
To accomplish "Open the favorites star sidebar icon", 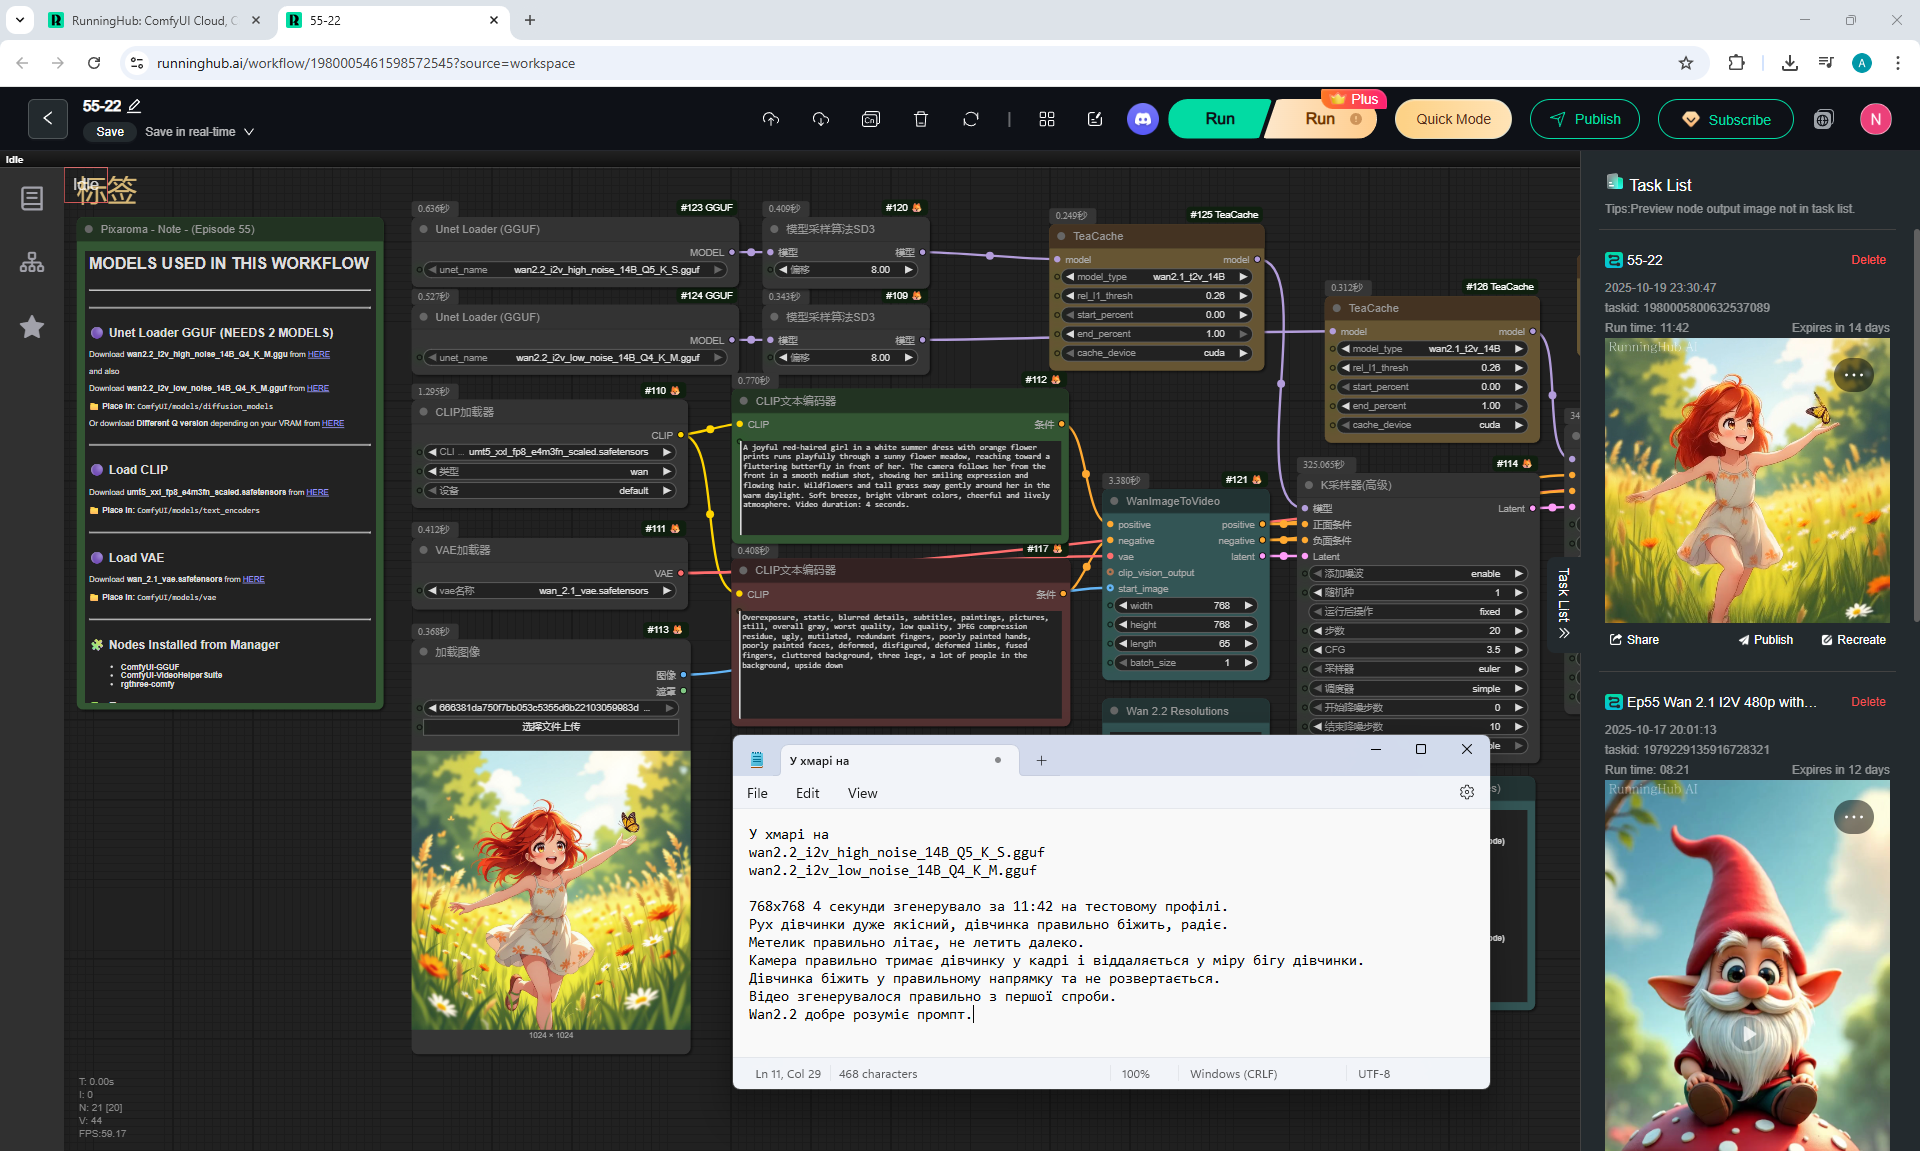I will (32, 327).
